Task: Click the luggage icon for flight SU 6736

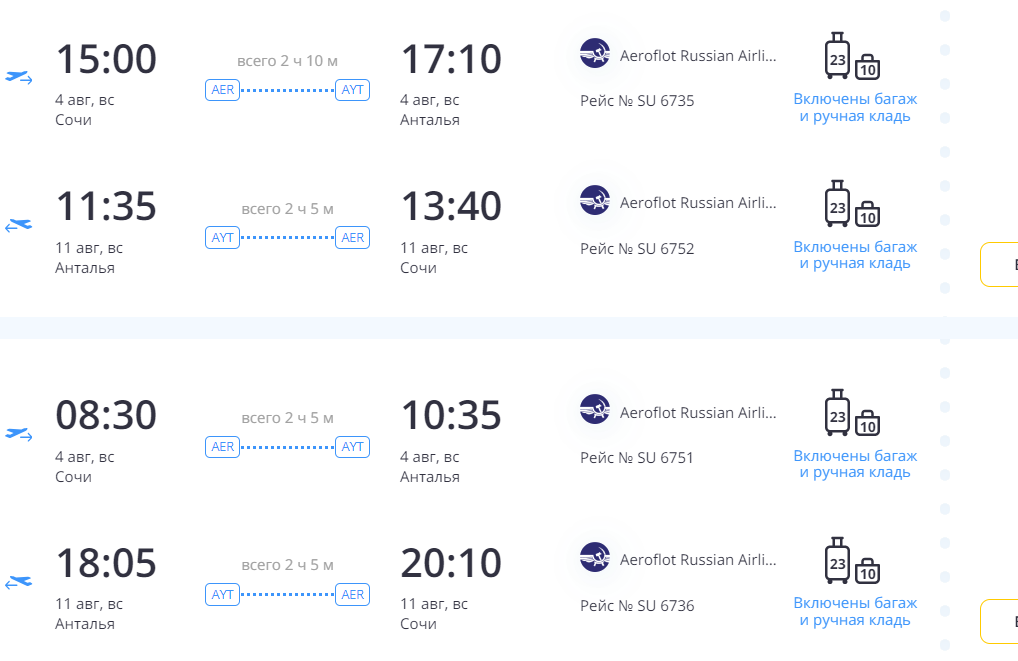Action: 852,560
